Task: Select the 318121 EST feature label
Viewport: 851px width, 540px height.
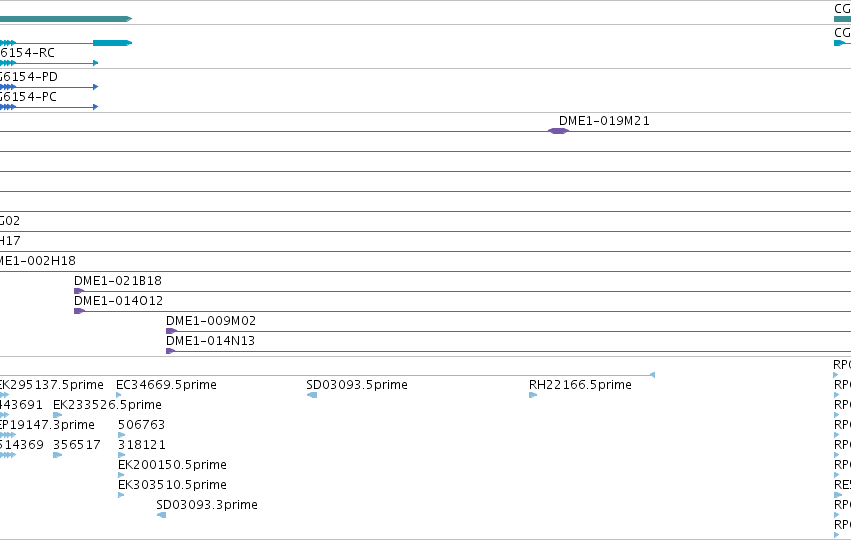Action: (142, 444)
